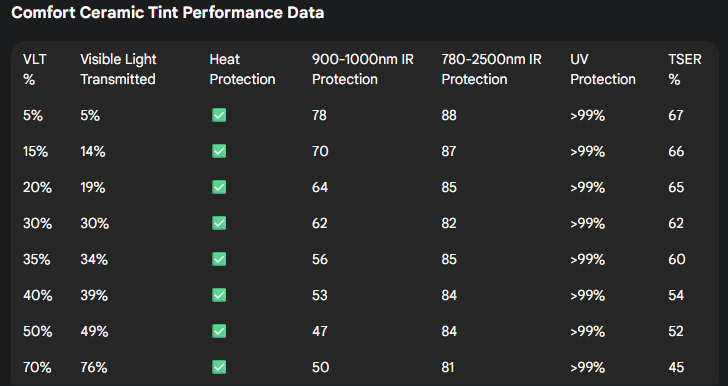Click the green checkmark in the 20% row
The width and height of the screenshot is (728, 386).
click(x=219, y=187)
